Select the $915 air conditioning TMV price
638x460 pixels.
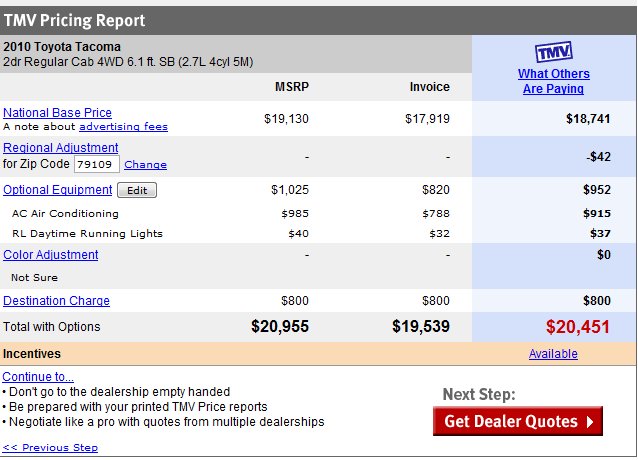(597, 214)
